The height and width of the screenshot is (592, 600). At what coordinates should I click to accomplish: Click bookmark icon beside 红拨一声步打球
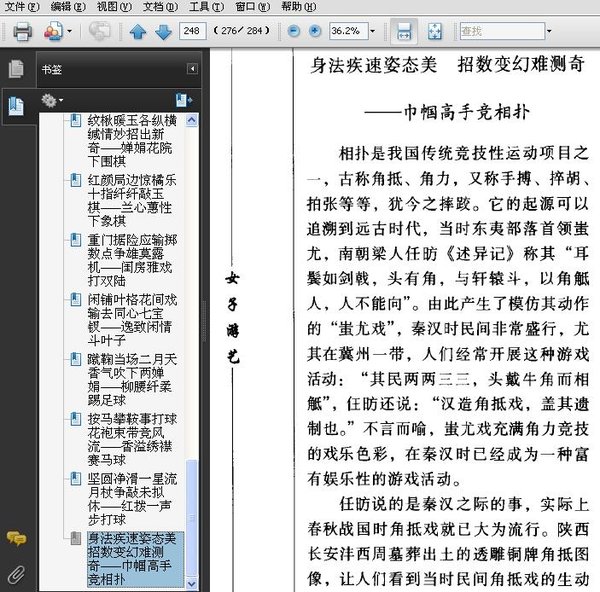(x=76, y=479)
